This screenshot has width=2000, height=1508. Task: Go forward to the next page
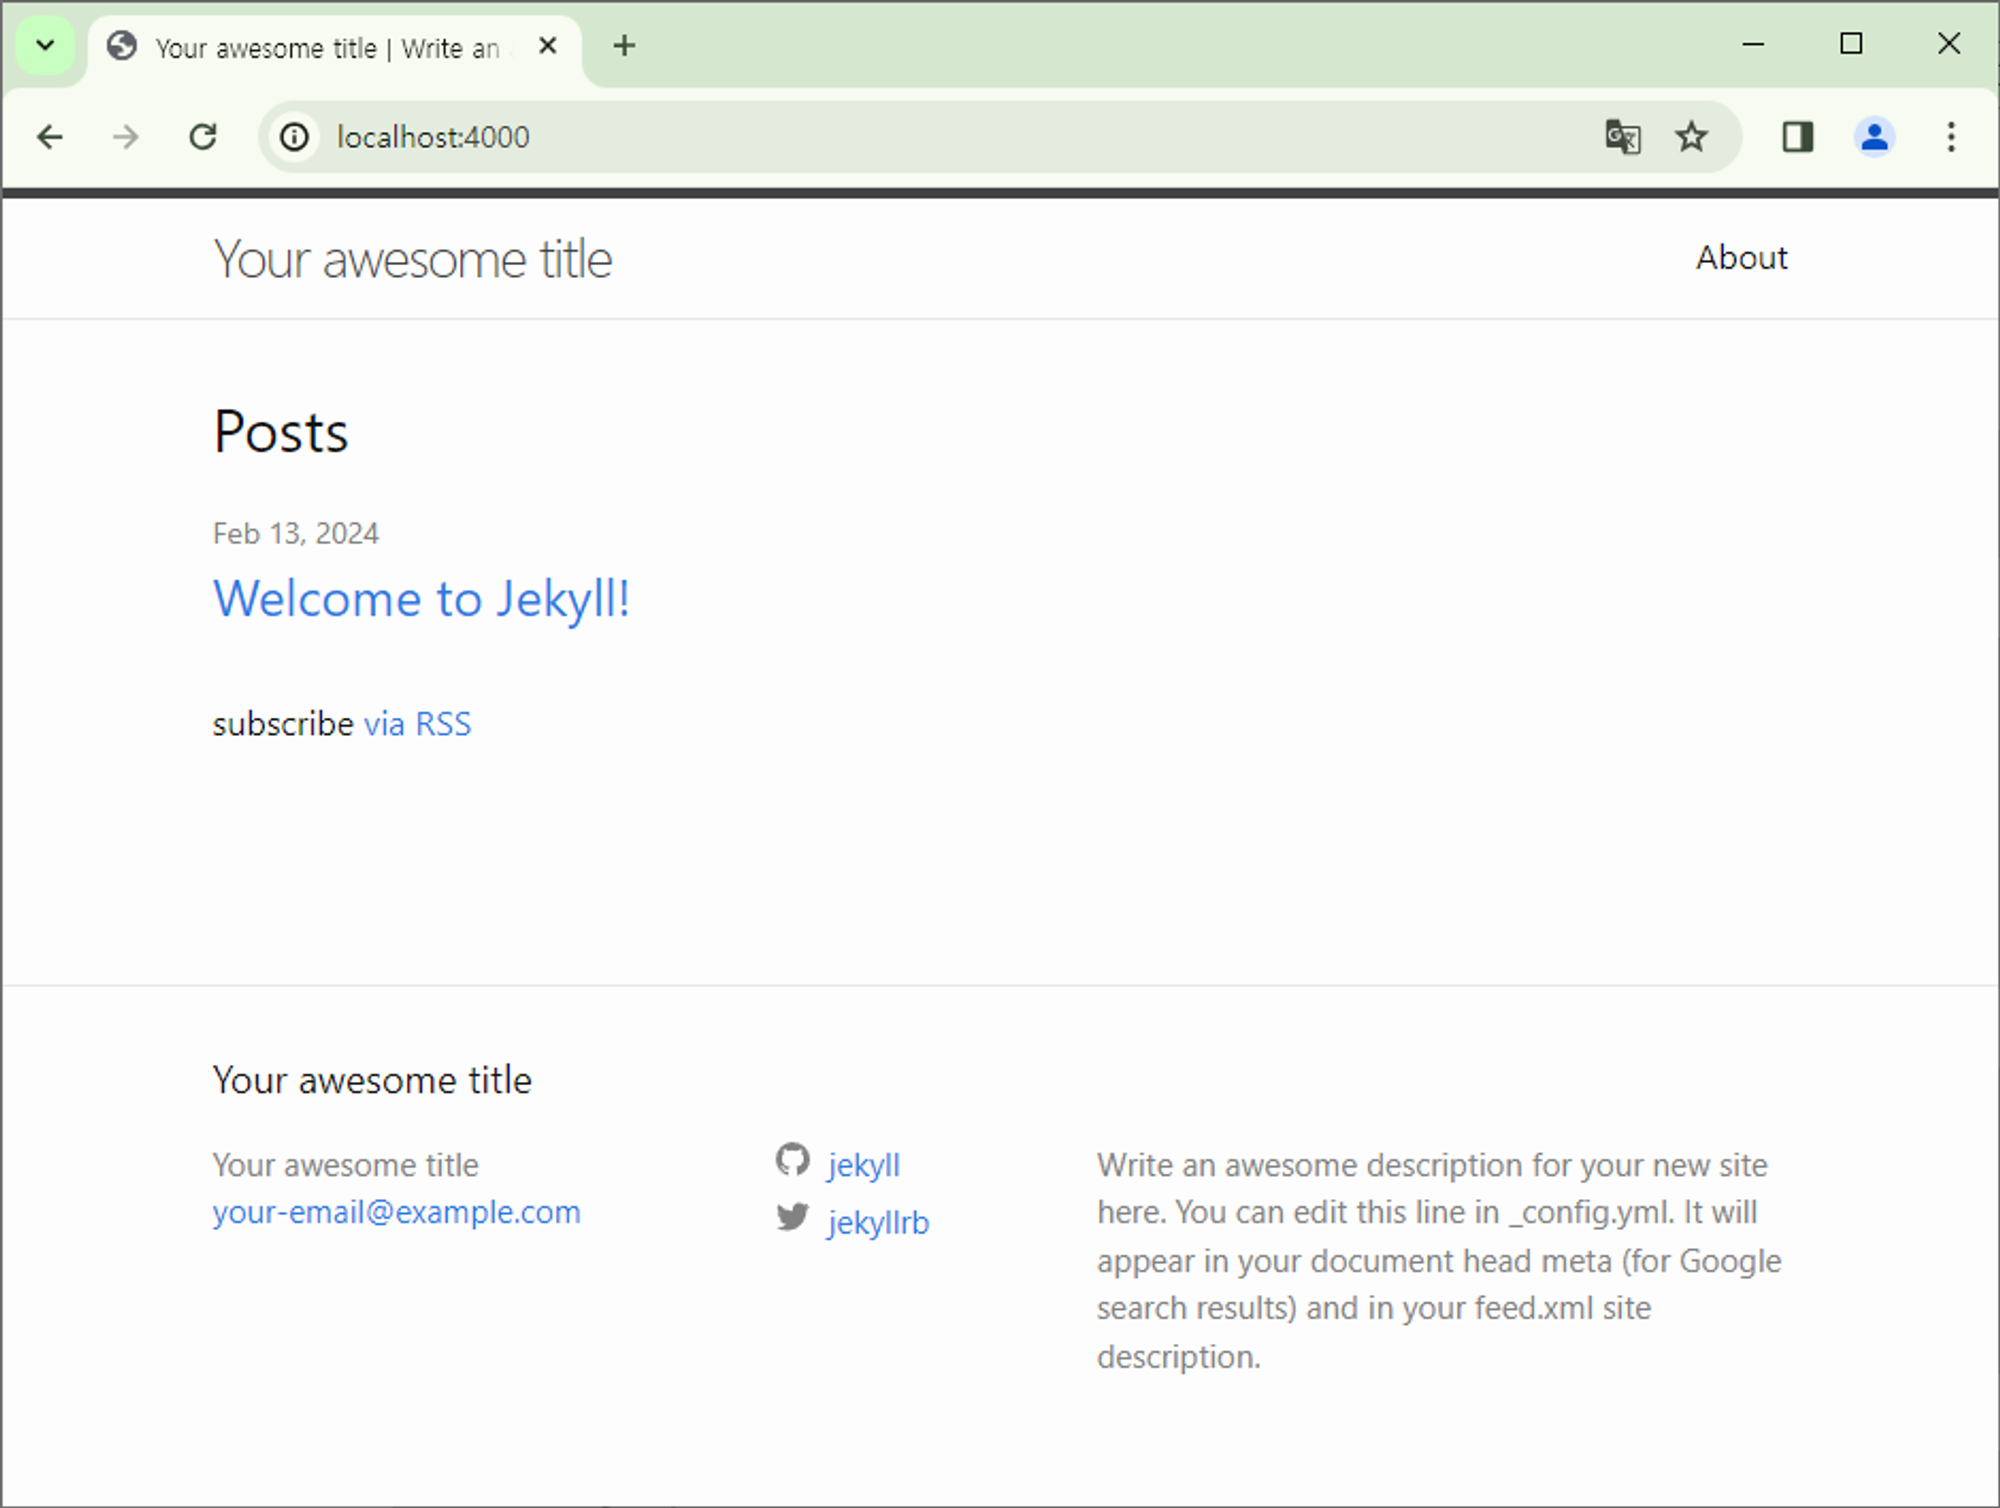(x=126, y=137)
